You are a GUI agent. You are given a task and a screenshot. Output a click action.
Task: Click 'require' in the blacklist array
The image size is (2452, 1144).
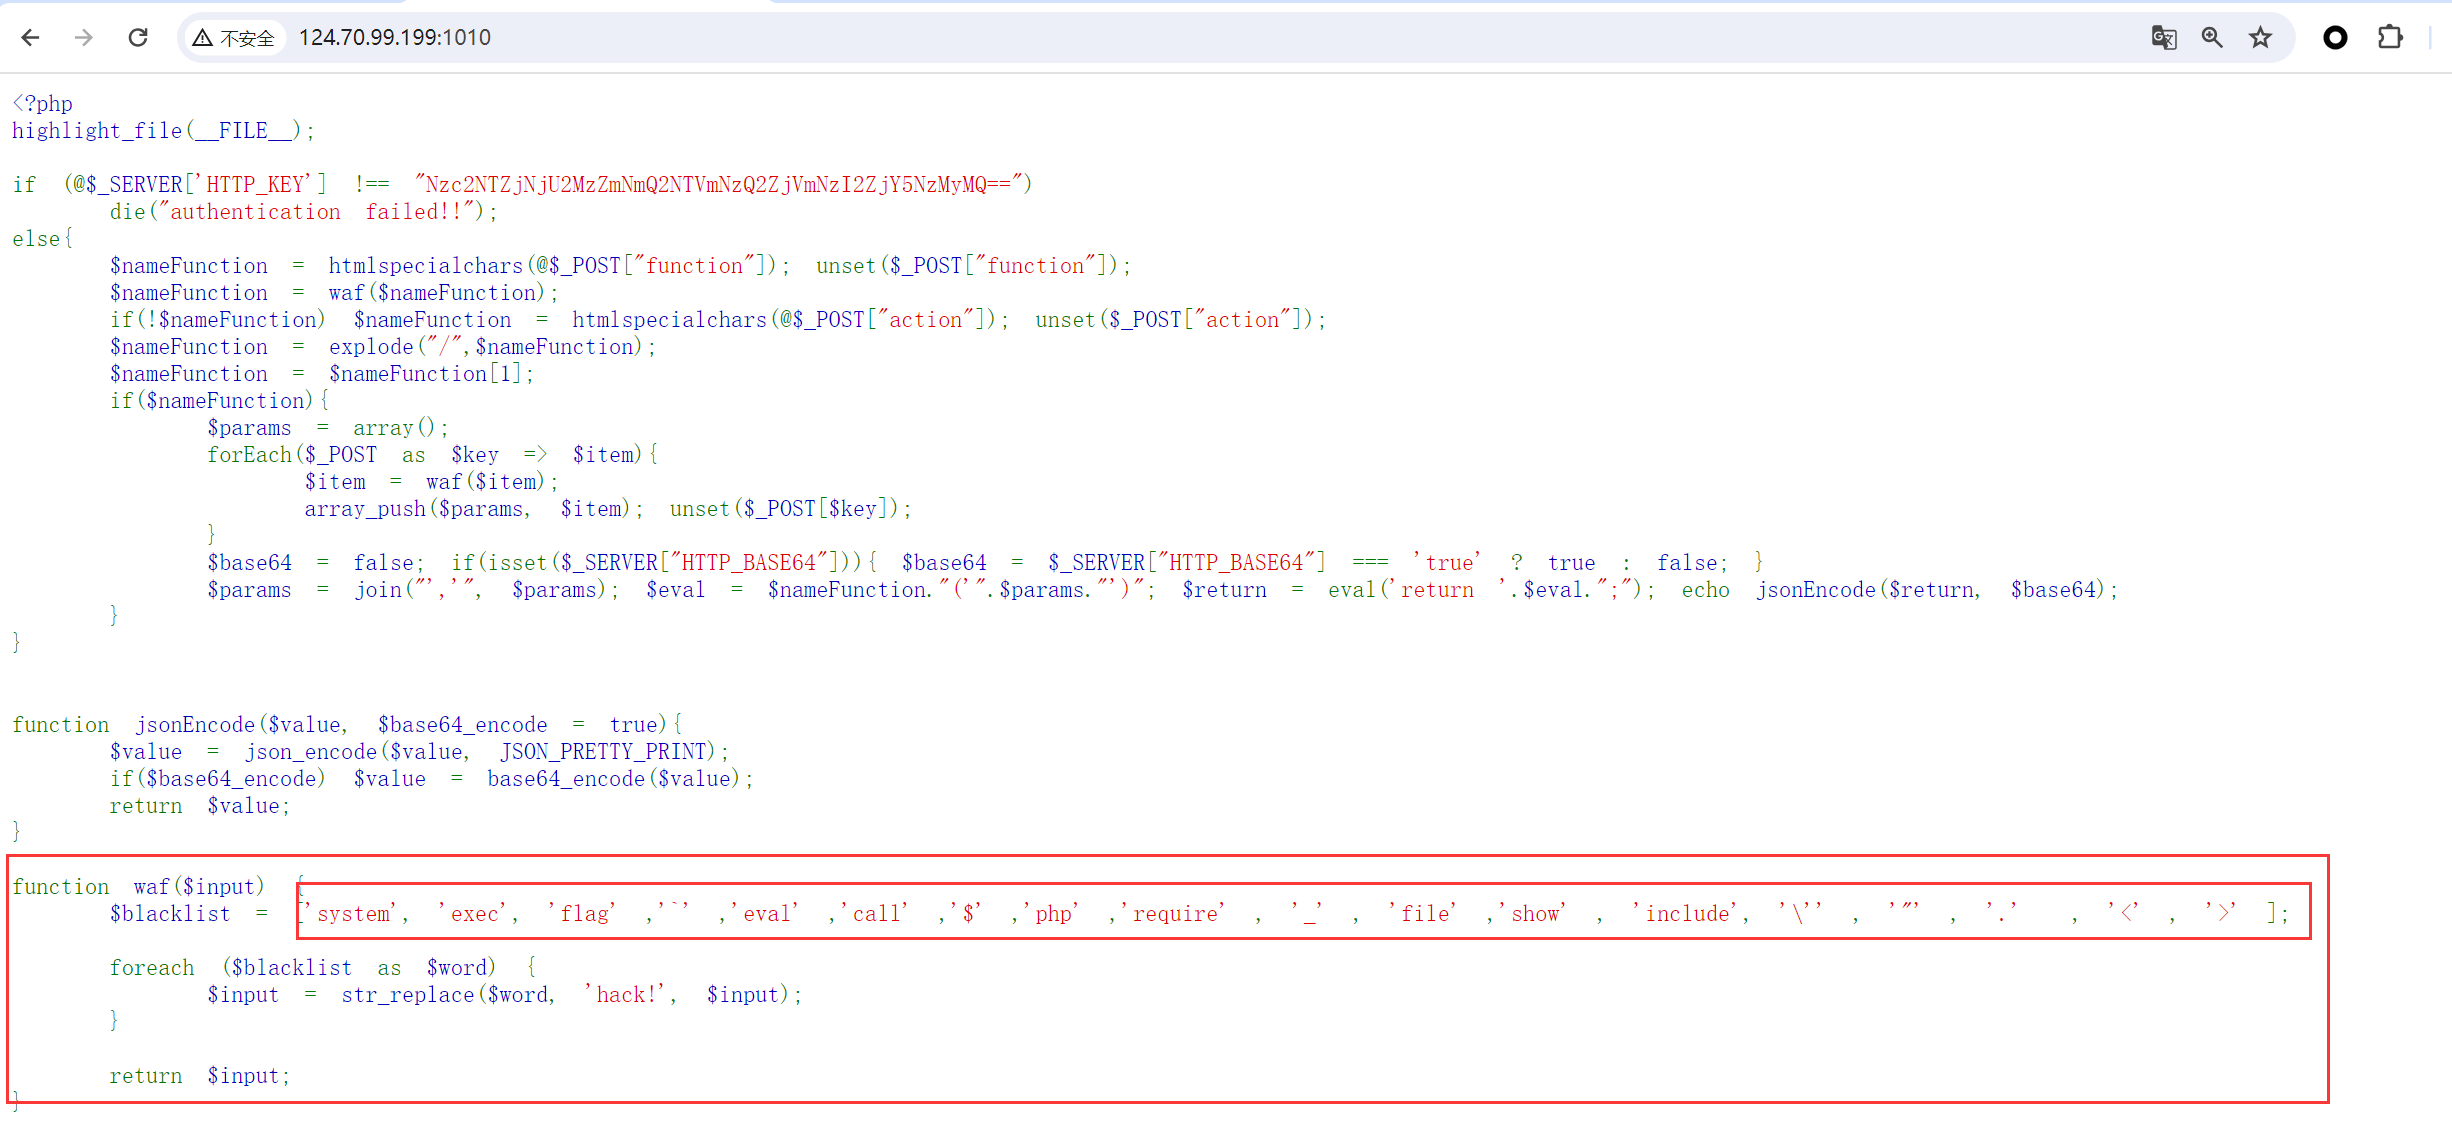[x=1175, y=914]
